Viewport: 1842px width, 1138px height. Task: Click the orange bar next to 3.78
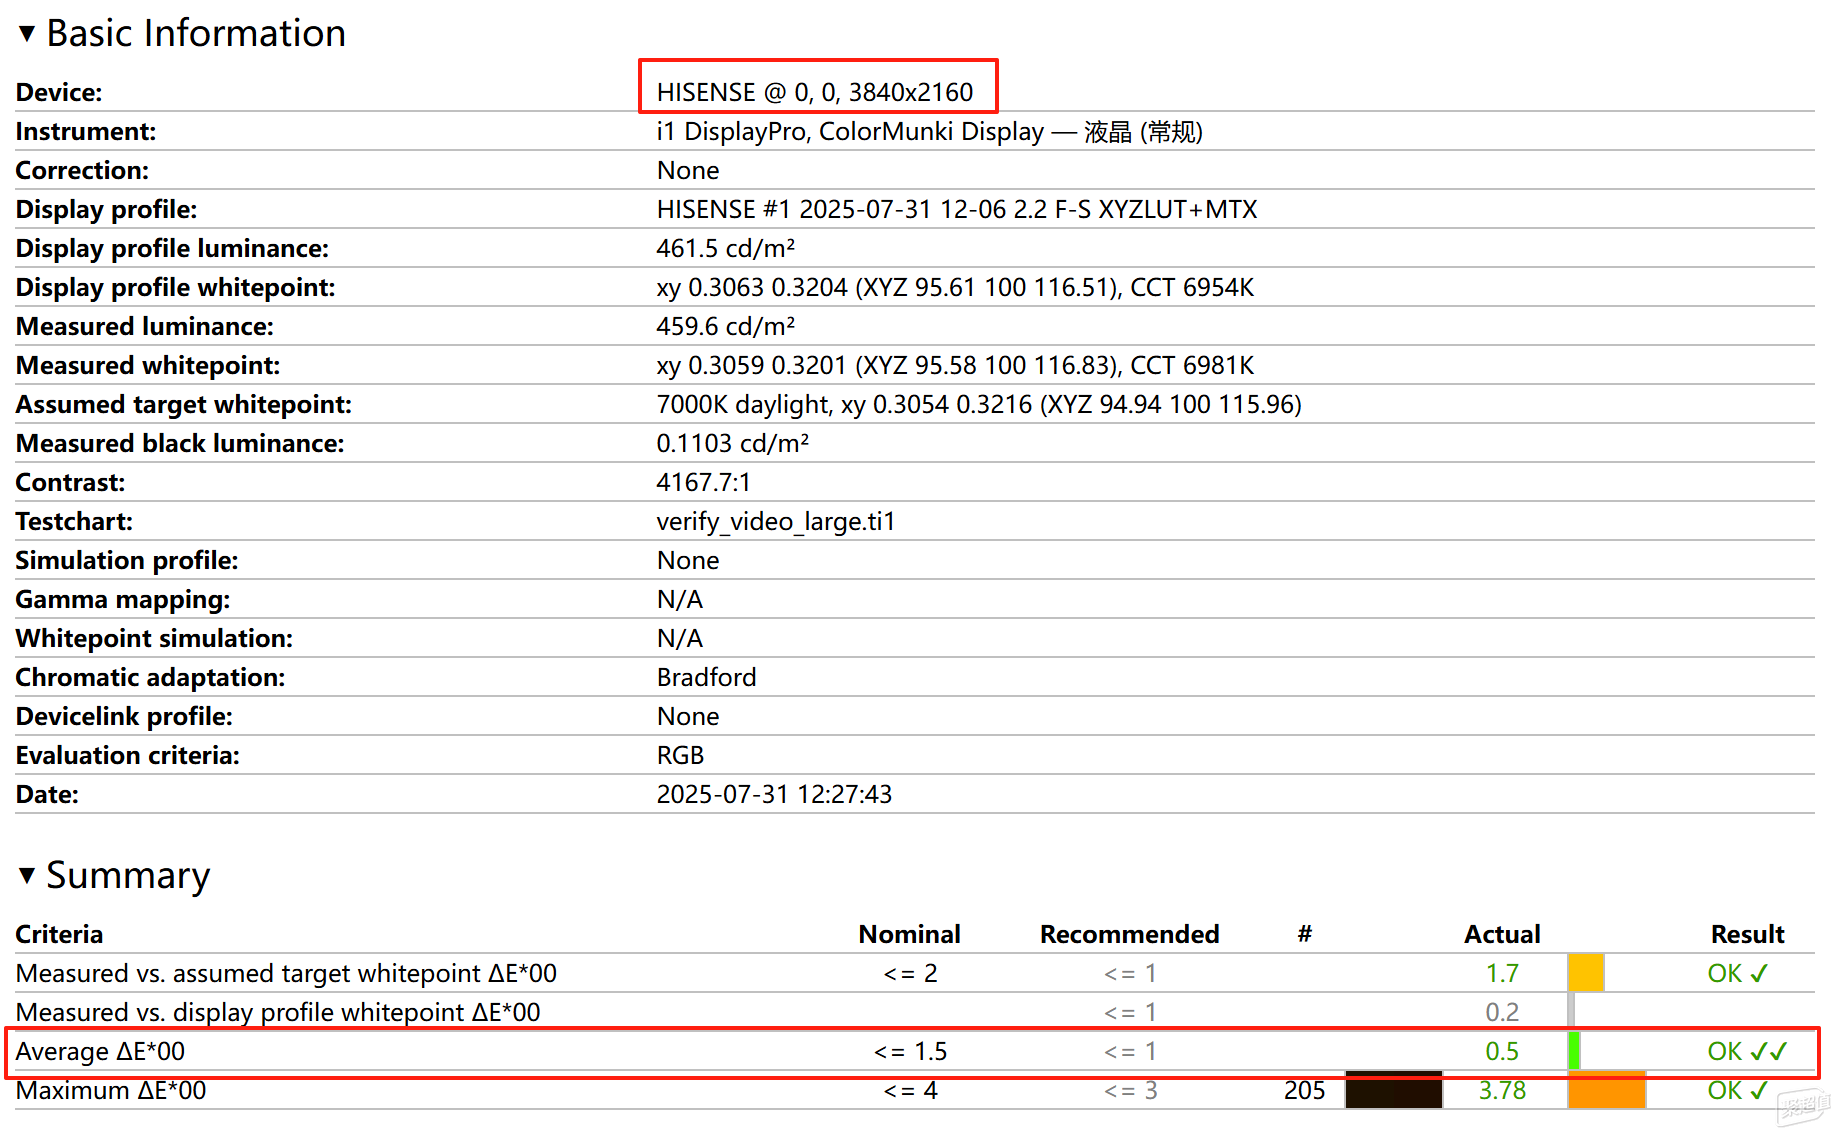pyautogui.click(x=1607, y=1090)
